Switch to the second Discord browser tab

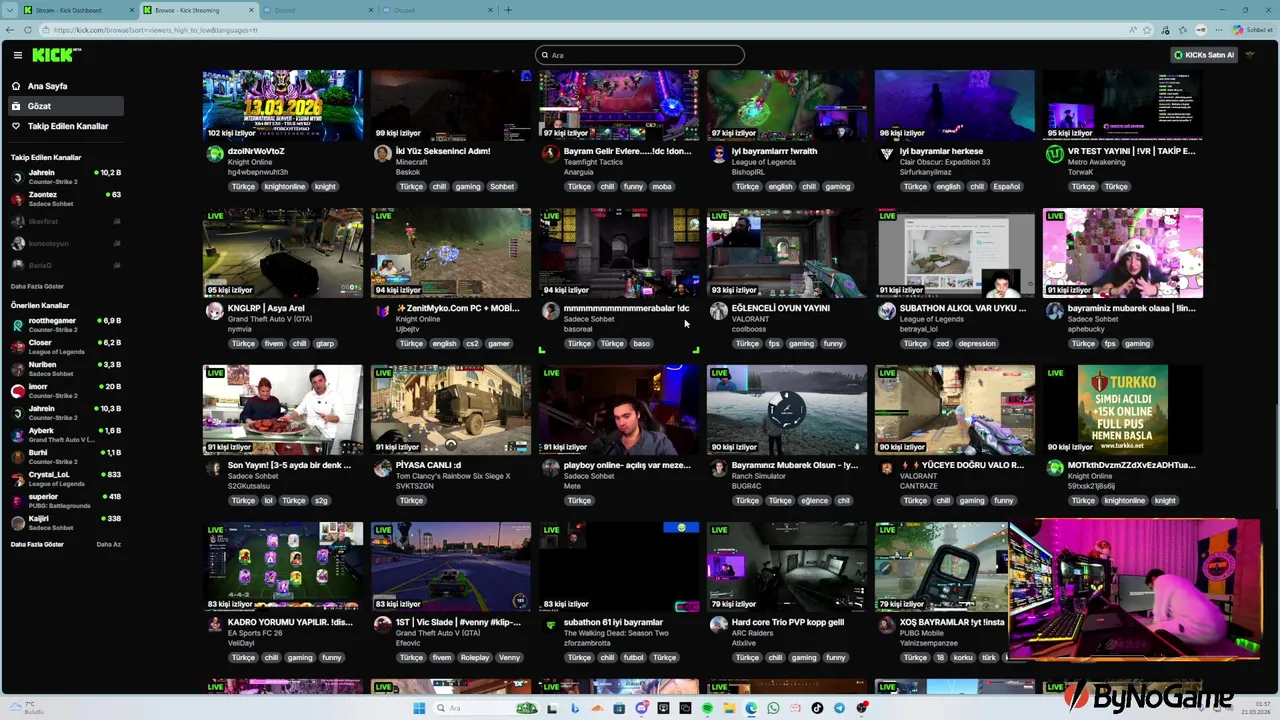[435, 10]
